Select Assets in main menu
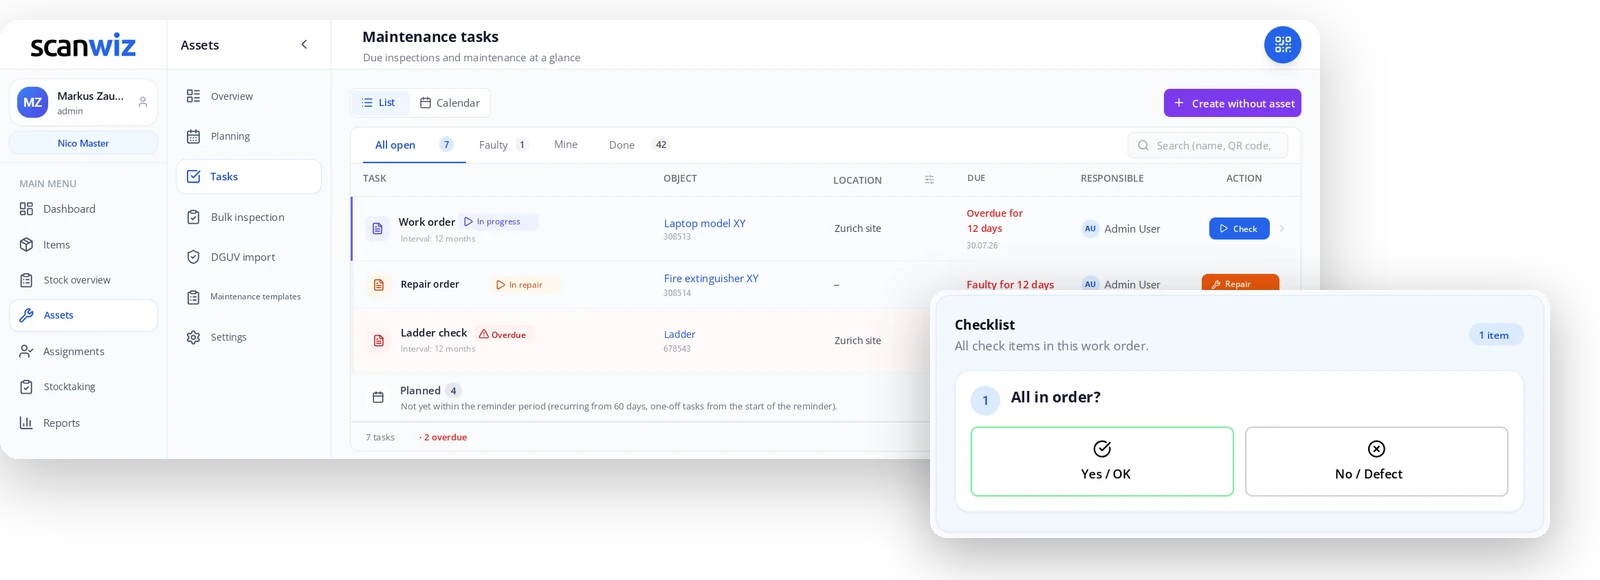 click(x=83, y=315)
